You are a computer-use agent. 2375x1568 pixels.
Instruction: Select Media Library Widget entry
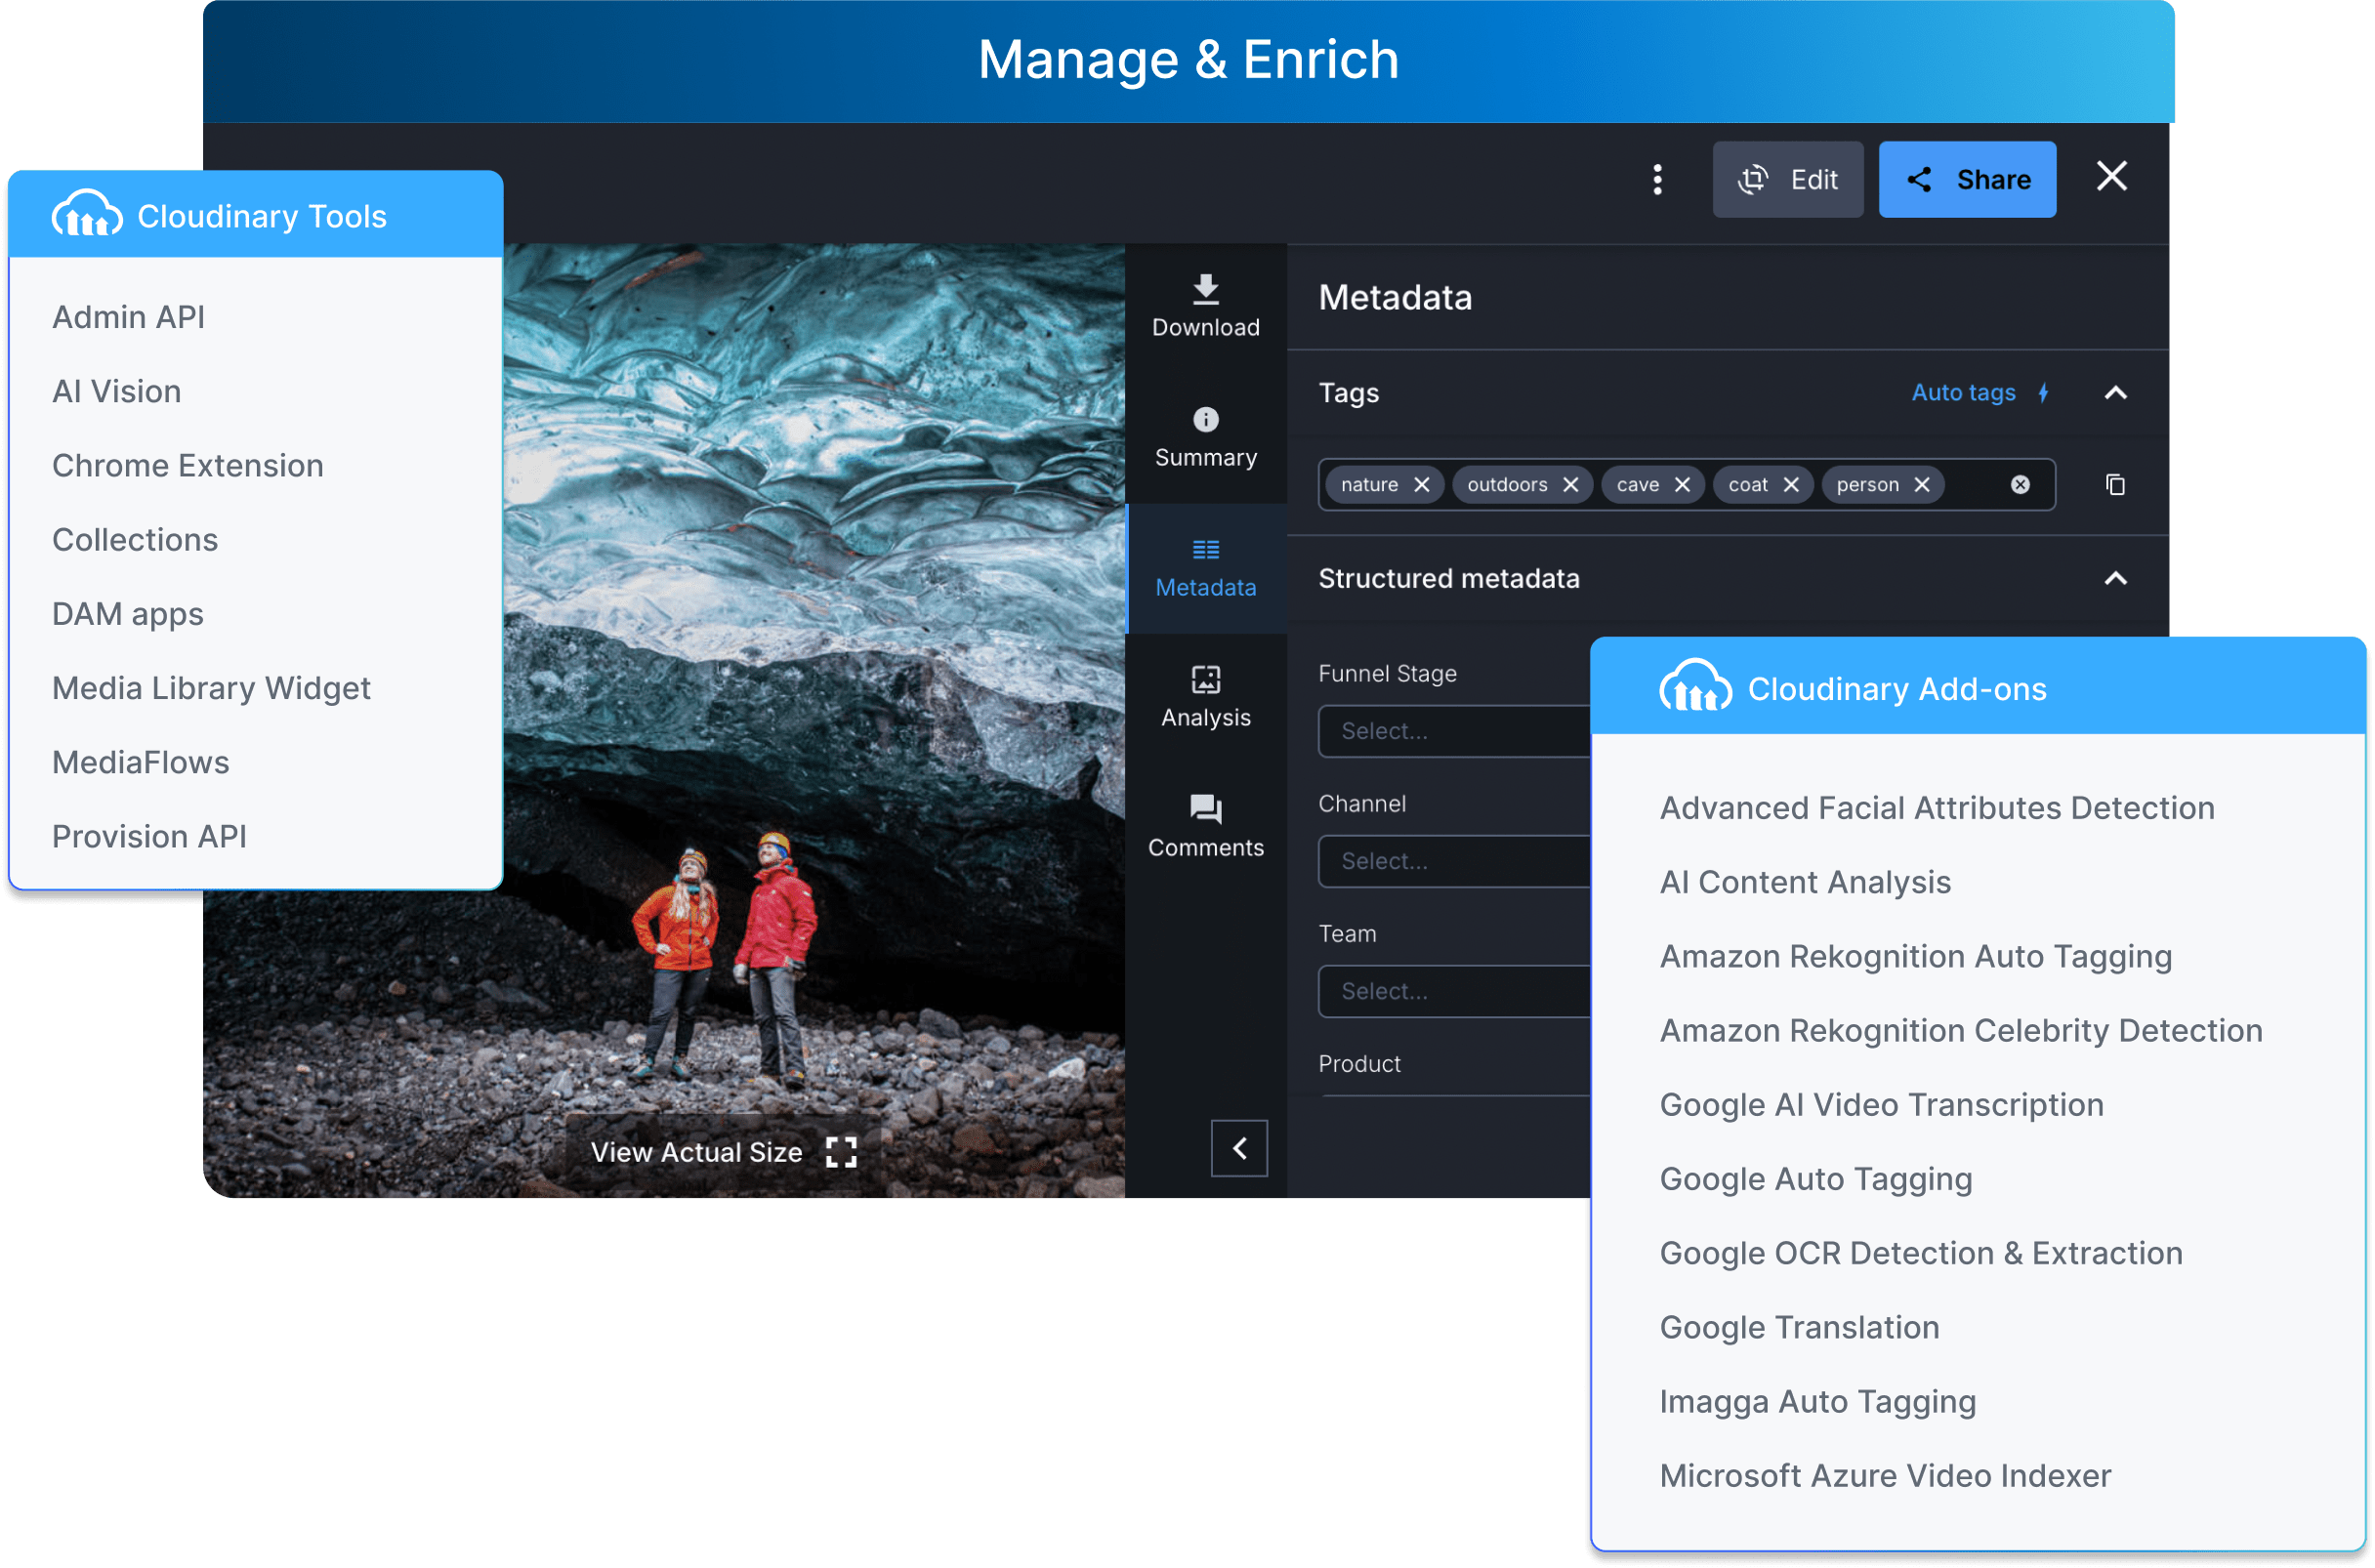point(211,688)
